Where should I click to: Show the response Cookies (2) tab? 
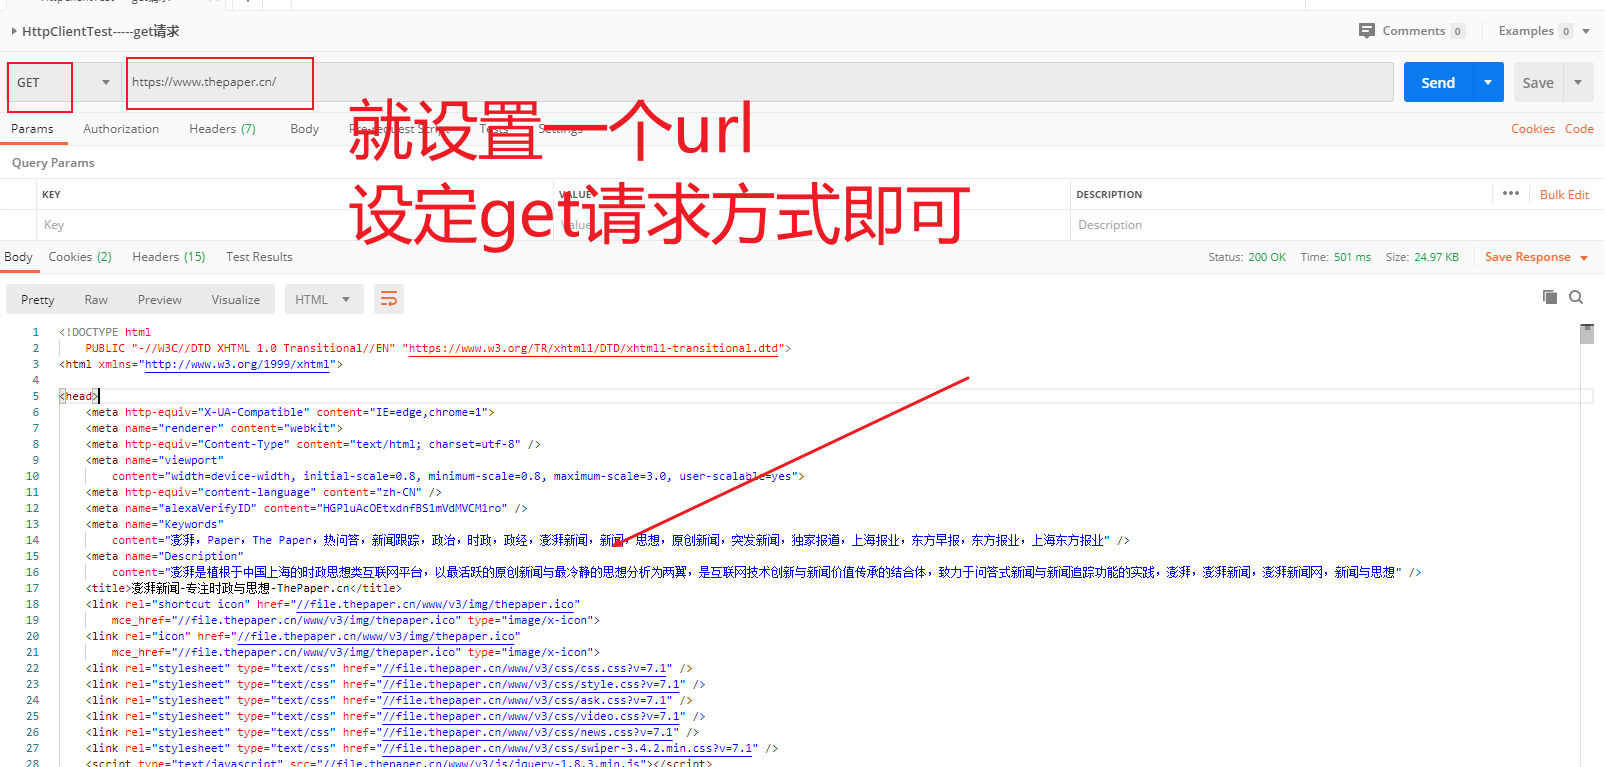pyautogui.click(x=80, y=257)
